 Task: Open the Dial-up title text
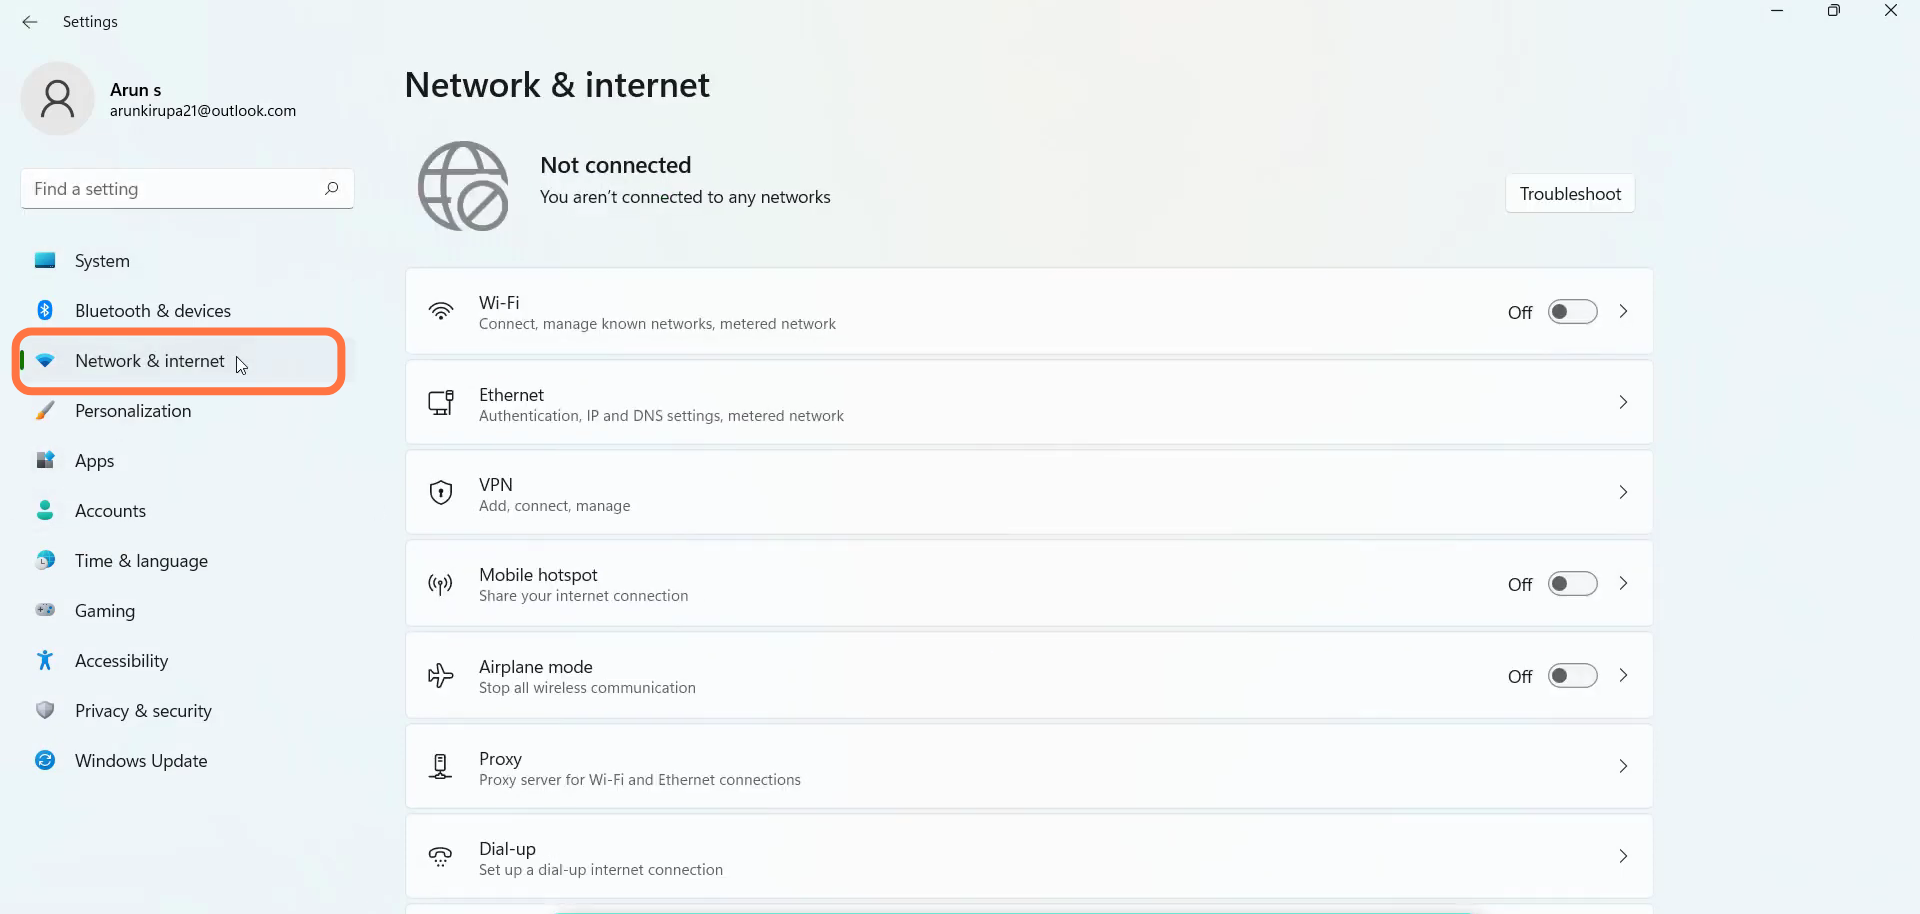tap(507, 849)
